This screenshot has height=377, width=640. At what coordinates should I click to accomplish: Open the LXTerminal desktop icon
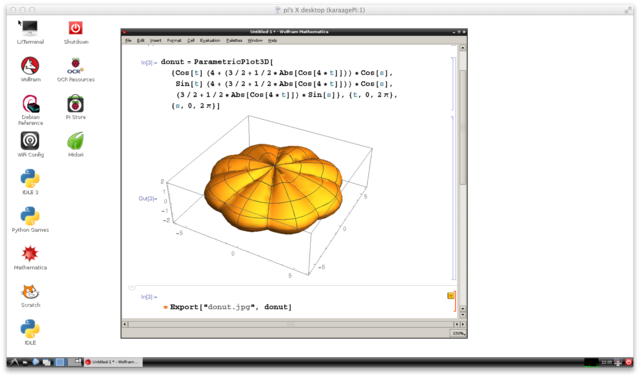30,32
